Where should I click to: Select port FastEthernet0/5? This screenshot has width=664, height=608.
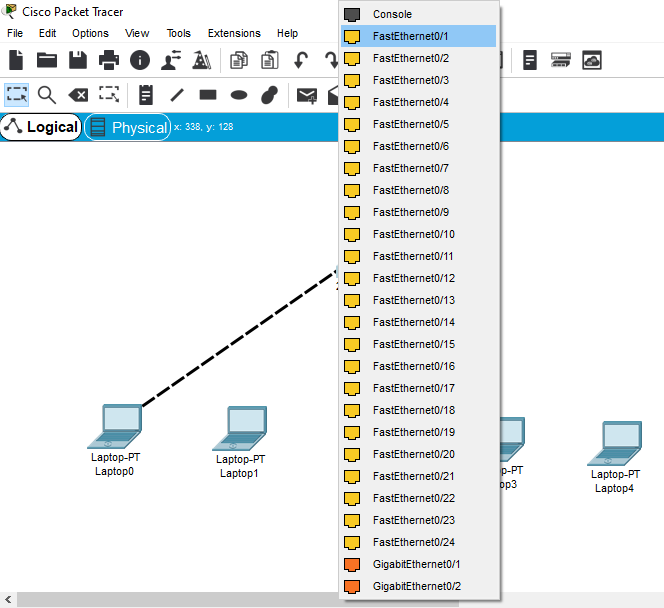(x=418, y=124)
